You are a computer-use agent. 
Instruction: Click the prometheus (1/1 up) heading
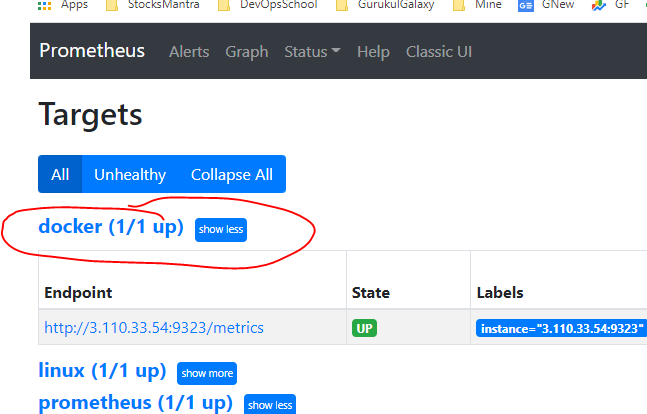(x=136, y=402)
